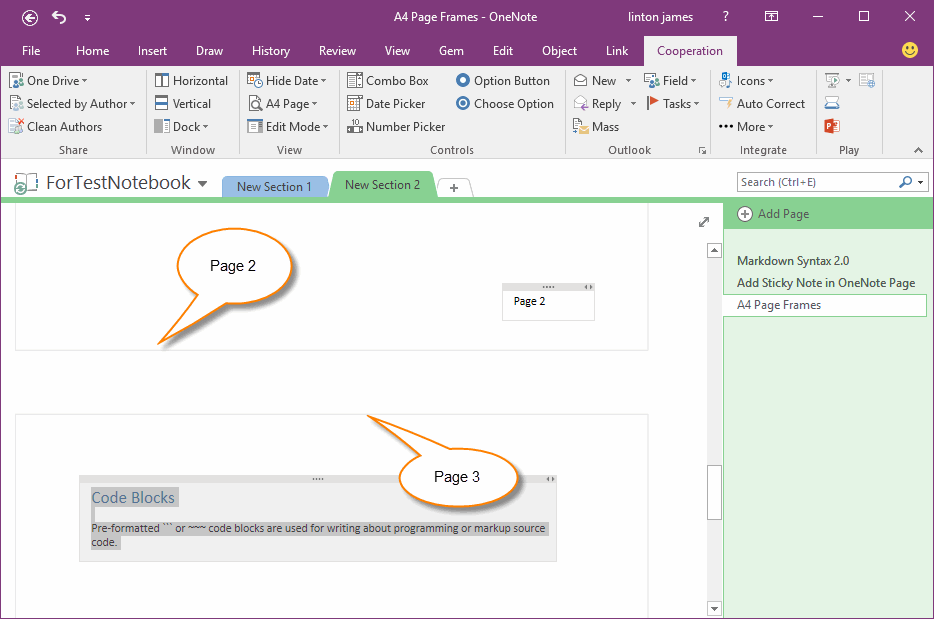Select the Gem ribbon tab
Image resolution: width=934 pixels, height=619 pixels.
(x=452, y=51)
